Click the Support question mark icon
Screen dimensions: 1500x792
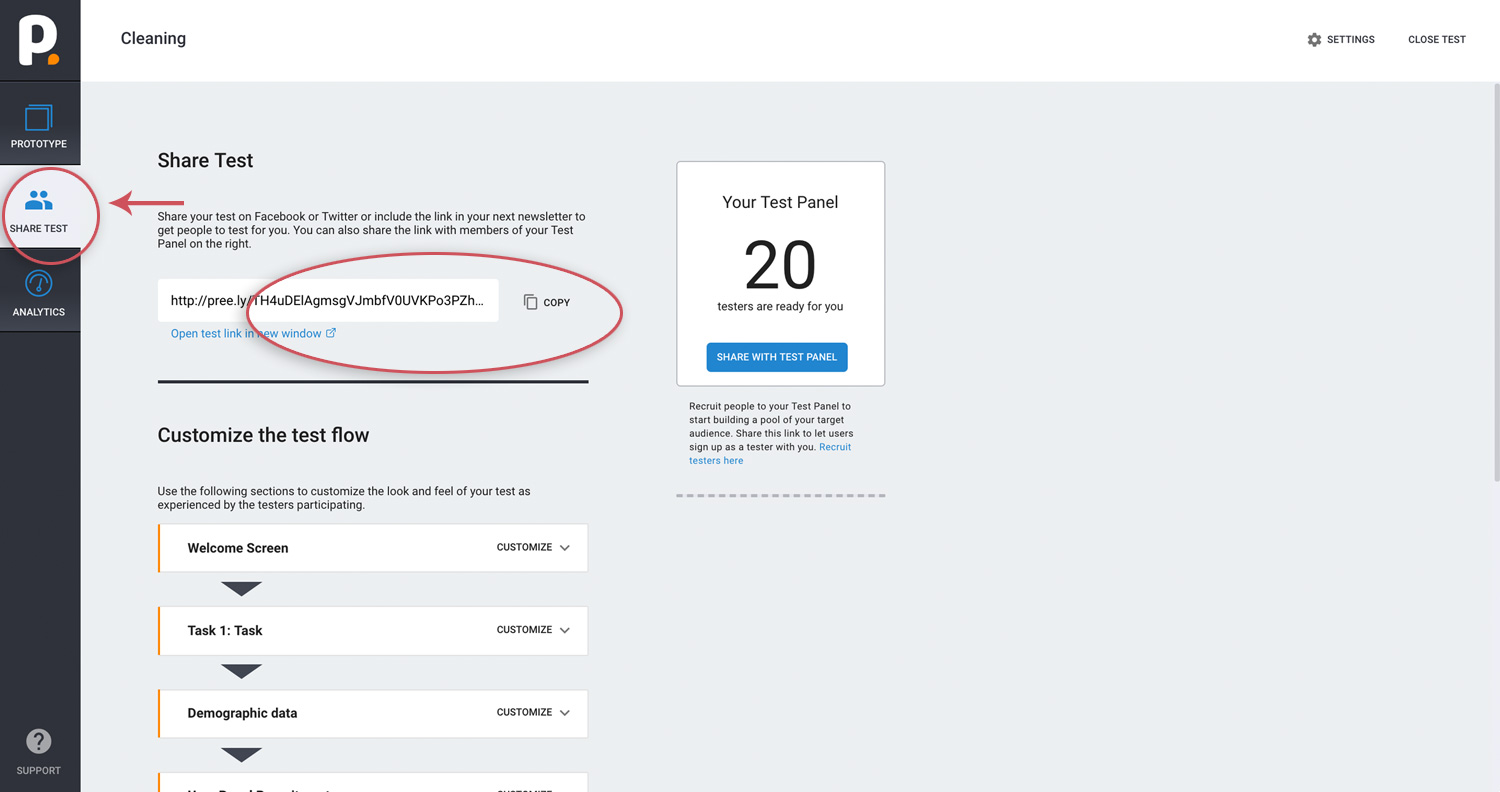tap(39, 741)
